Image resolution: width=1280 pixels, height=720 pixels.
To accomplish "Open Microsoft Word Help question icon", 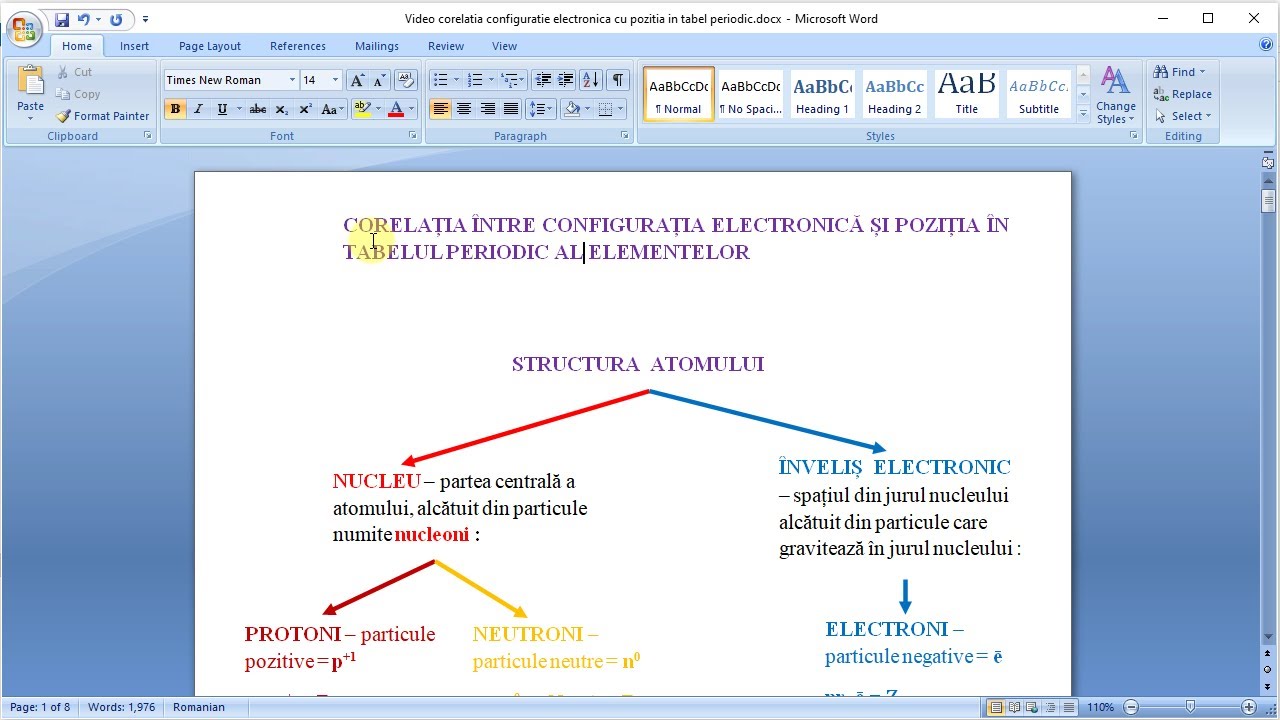I will 1267,45.
